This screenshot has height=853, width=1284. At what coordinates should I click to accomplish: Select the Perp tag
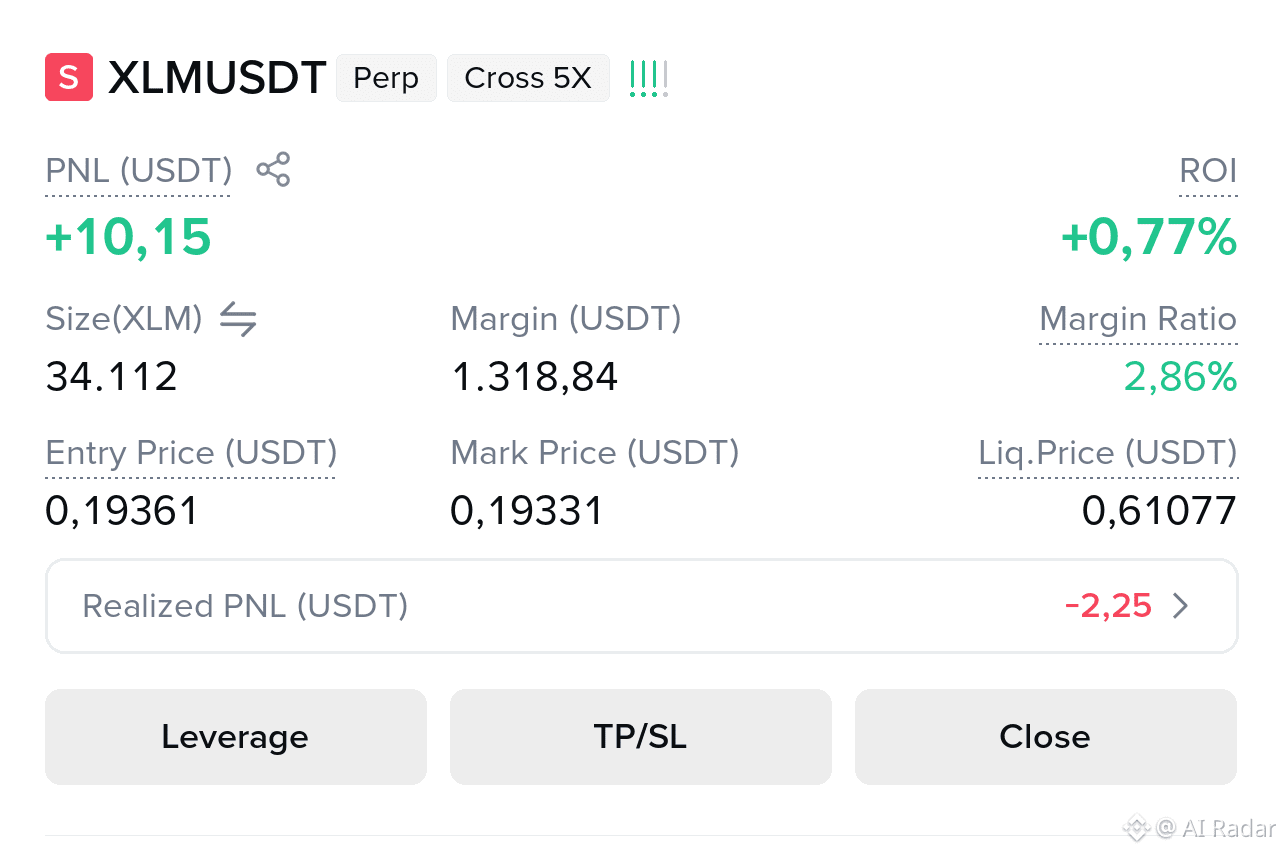point(386,78)
